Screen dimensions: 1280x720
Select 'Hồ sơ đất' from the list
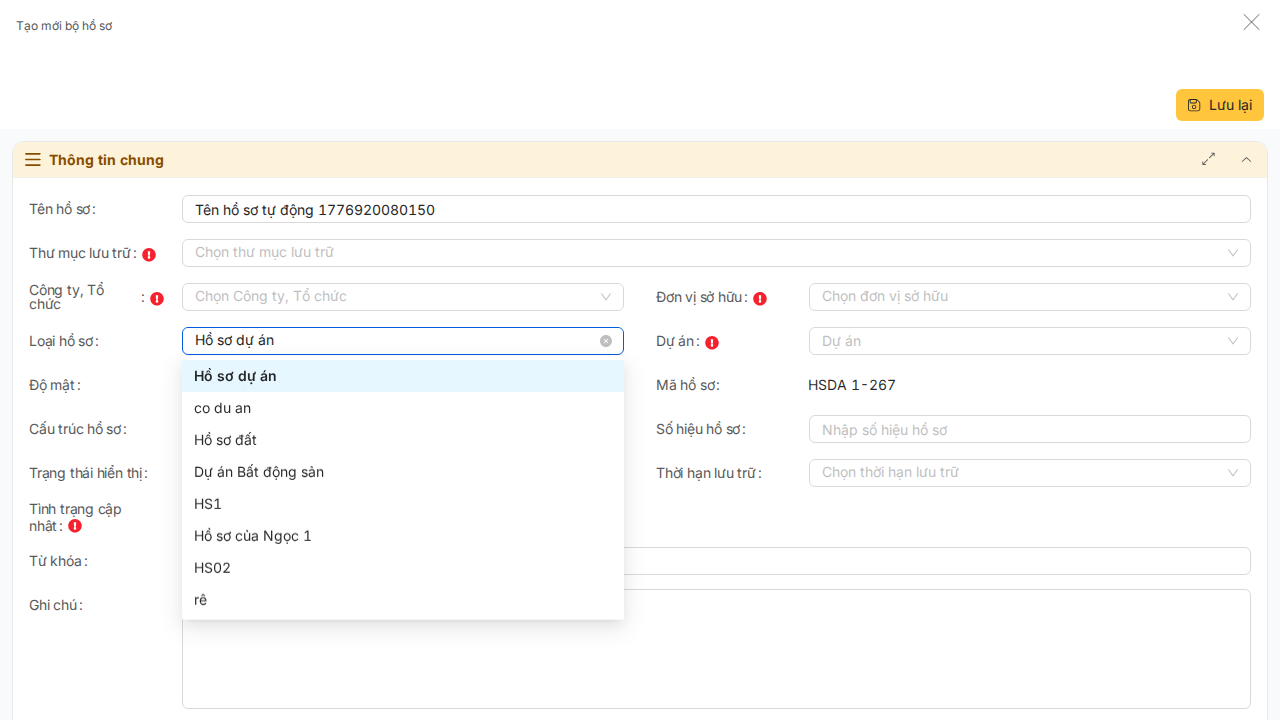[226, 440]
